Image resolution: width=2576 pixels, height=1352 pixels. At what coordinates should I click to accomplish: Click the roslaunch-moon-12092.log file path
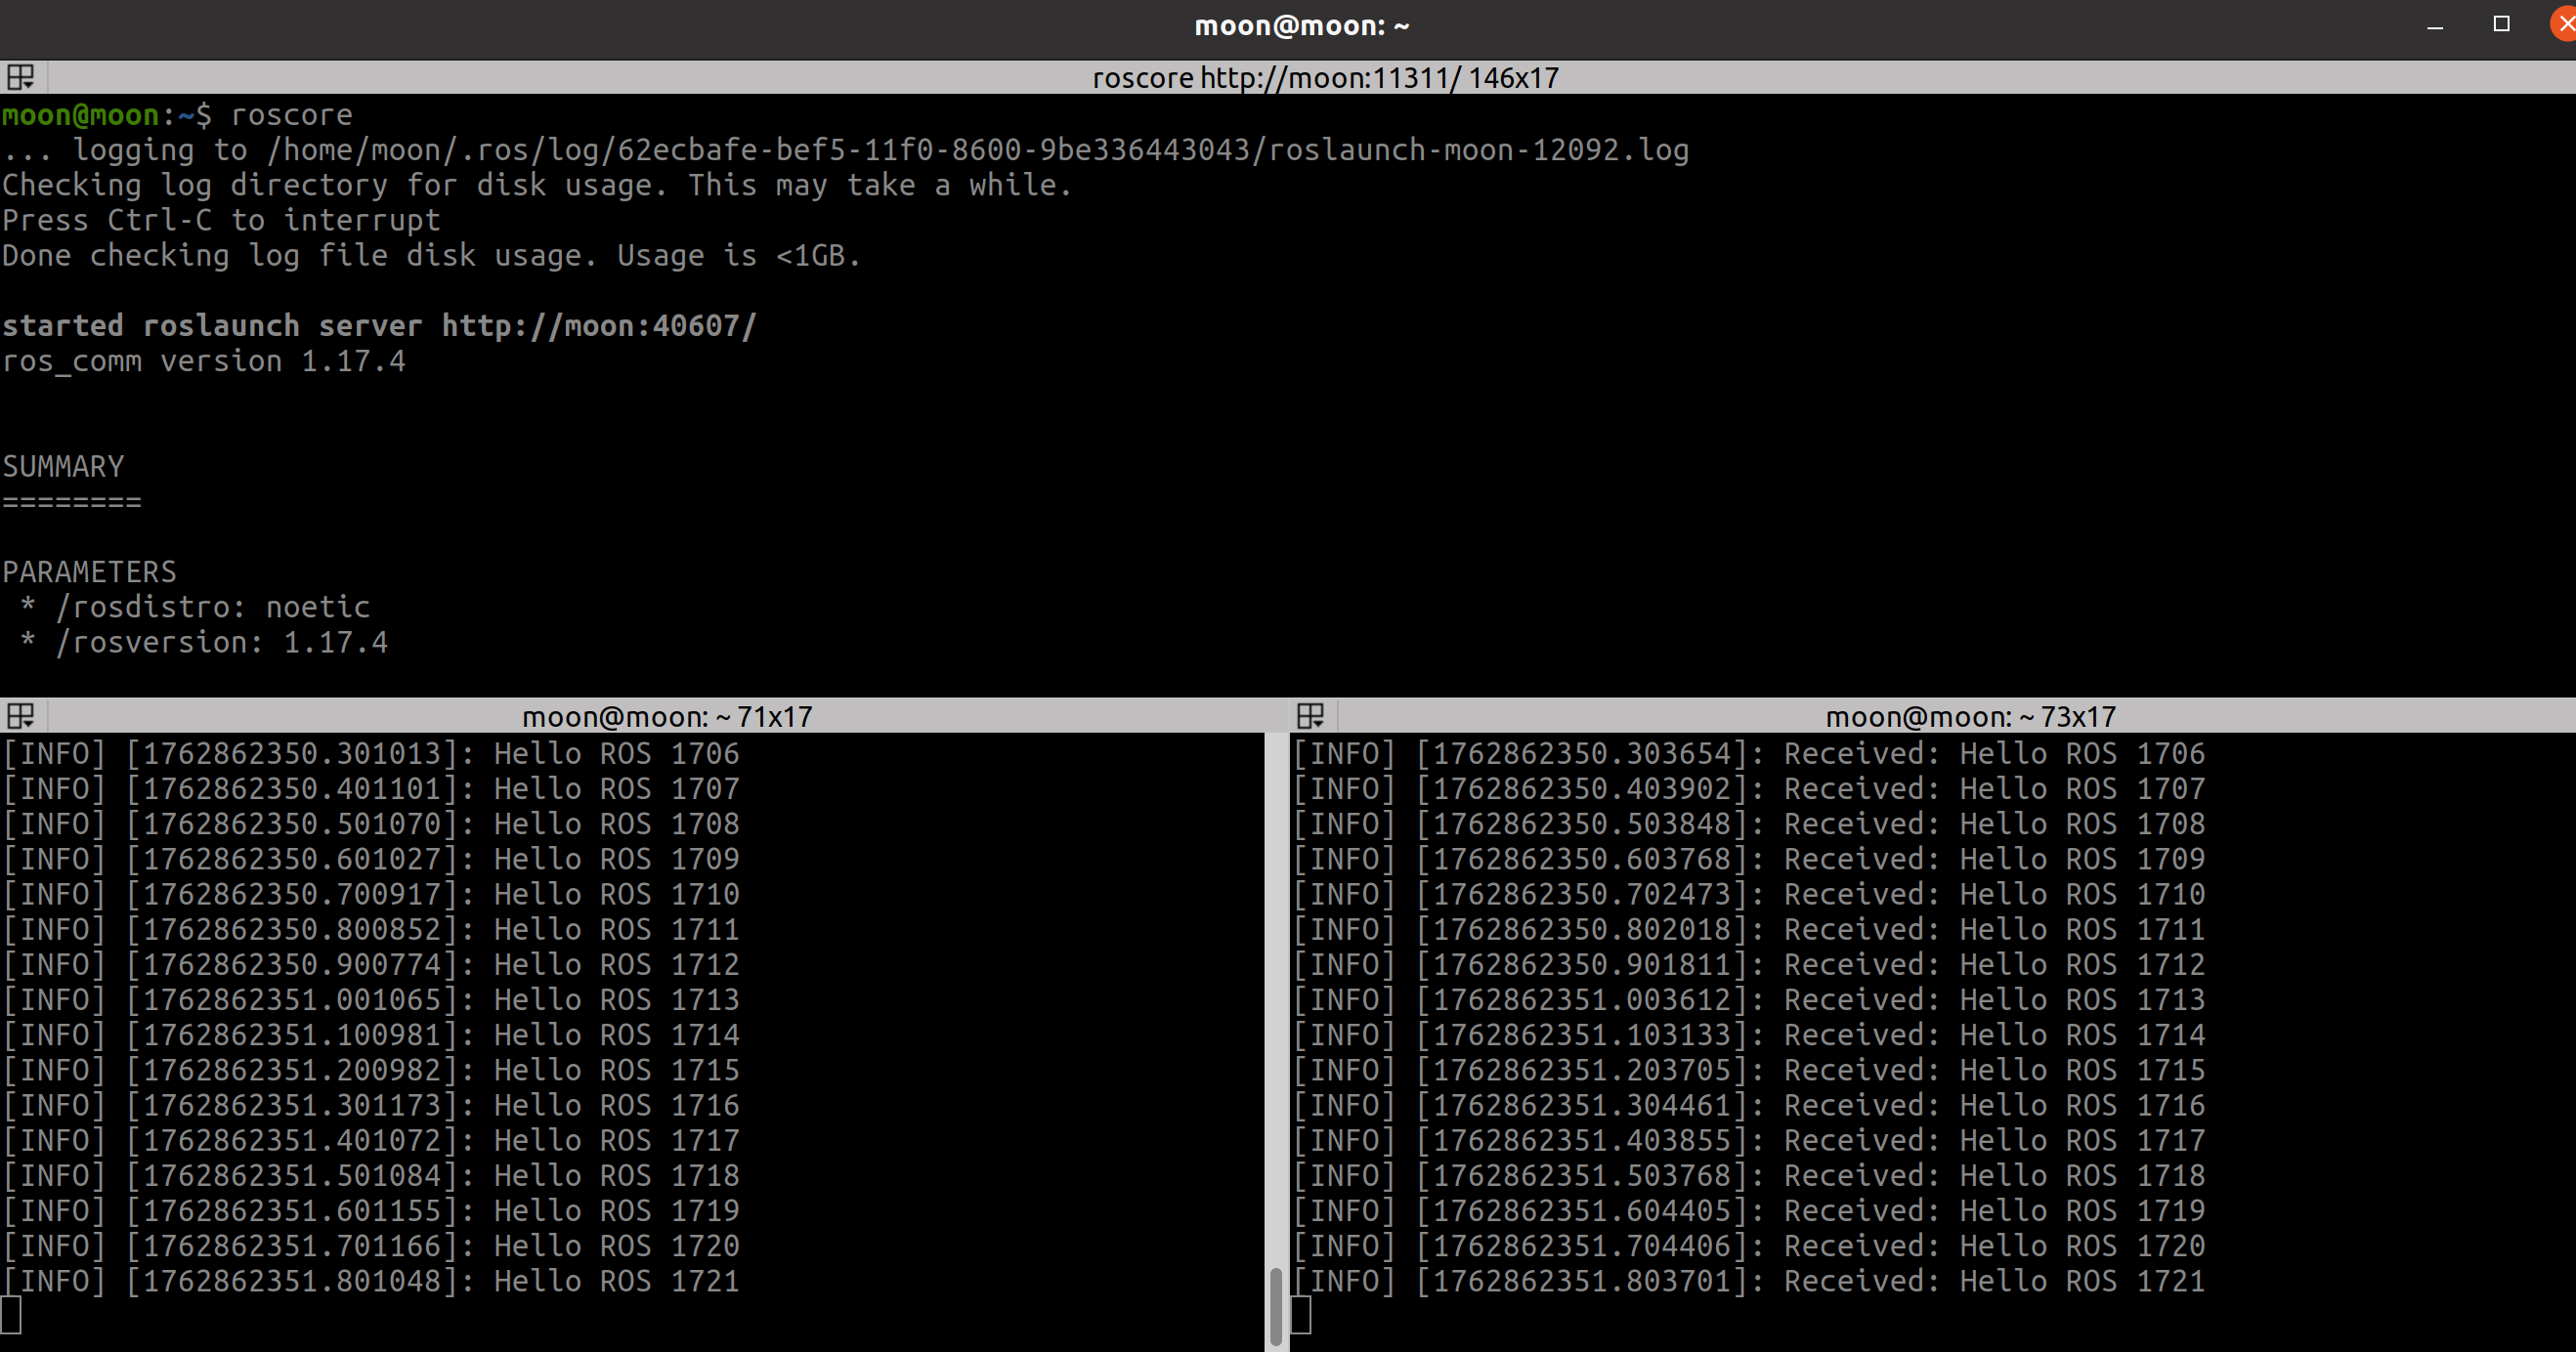1478,150
